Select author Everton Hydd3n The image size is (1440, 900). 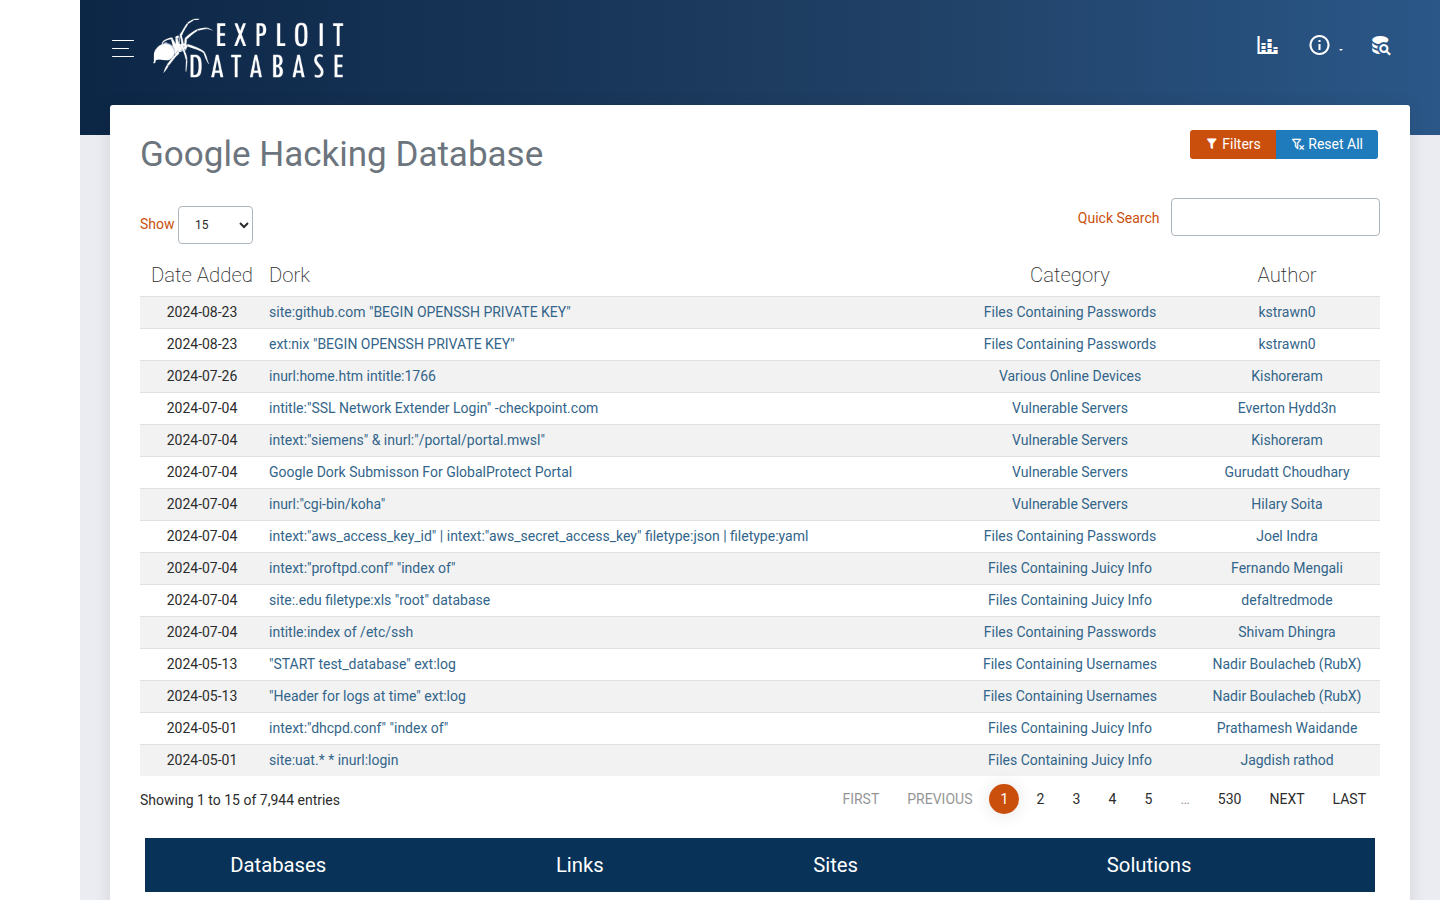pyautogui.click(x=1287, y=408)
